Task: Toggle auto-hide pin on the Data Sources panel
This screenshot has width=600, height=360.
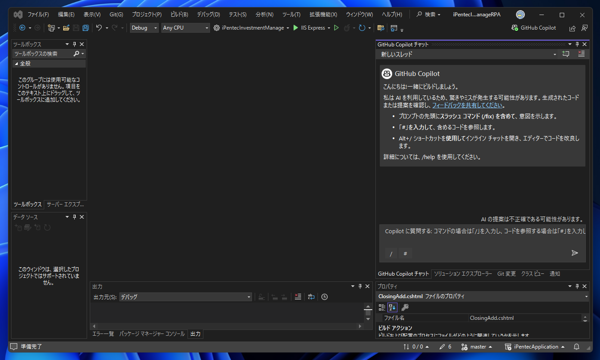Action: point(75,217)
